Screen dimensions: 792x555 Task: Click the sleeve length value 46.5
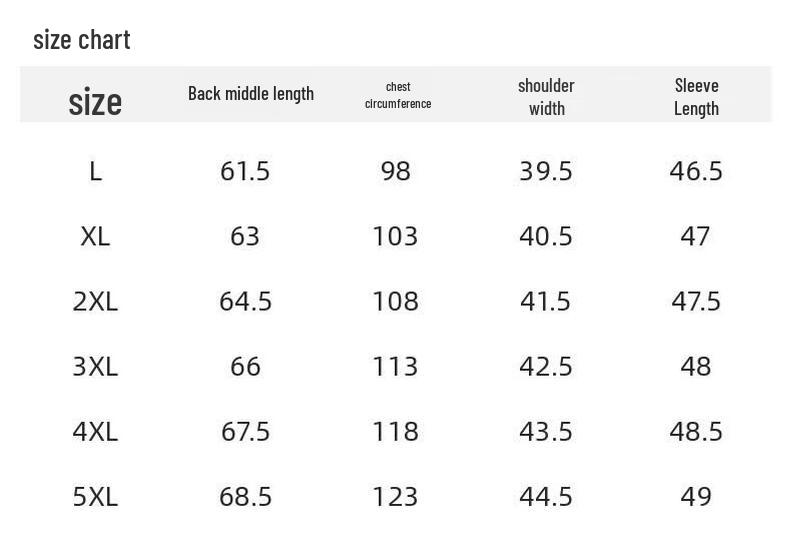tap(696, 171)
